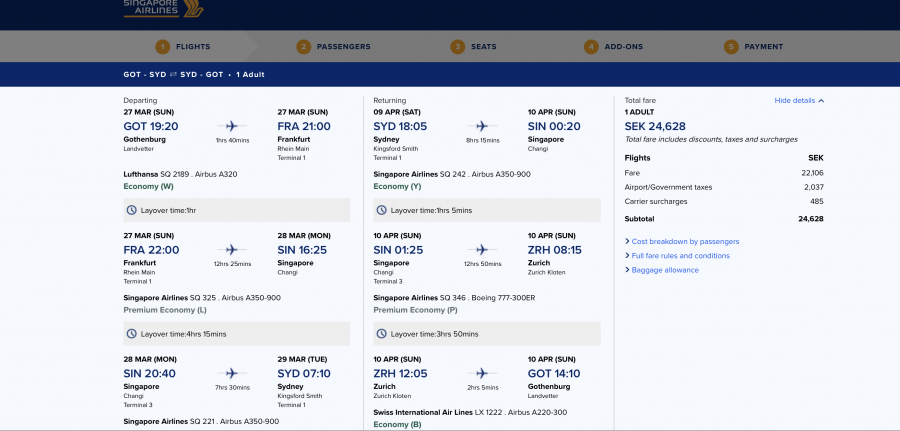Click the plane icon on SIN–ZRH flight
The height and width of the screenshot is (431, 900).
(483, 250)
